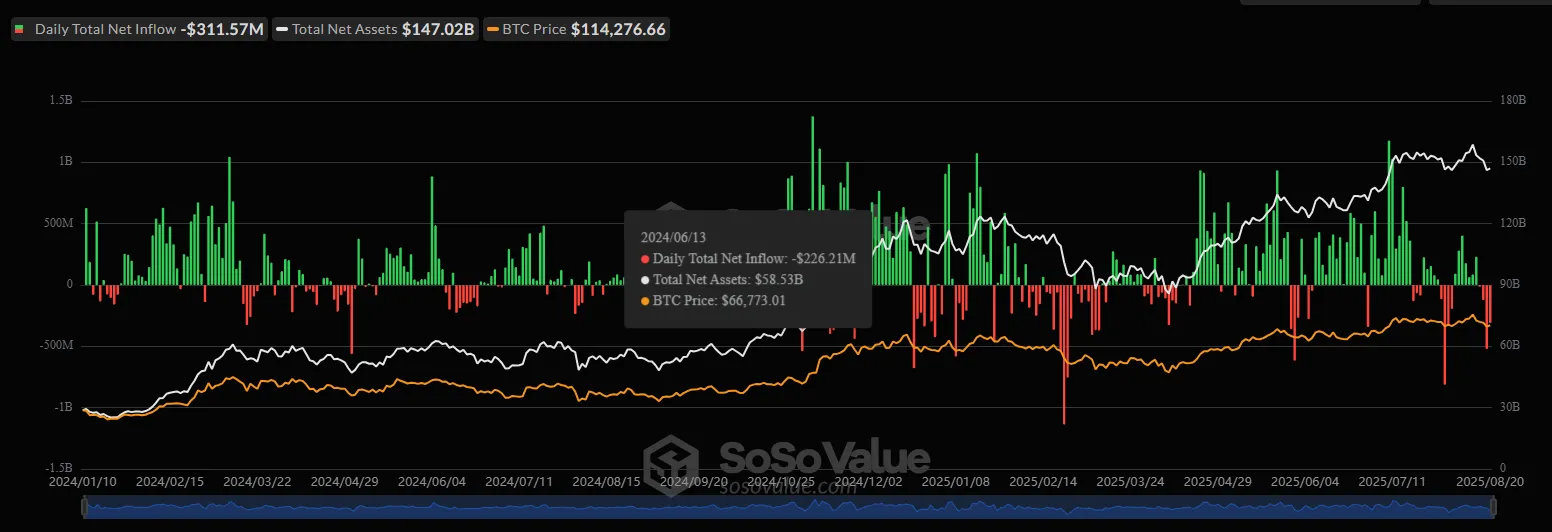
Task: Click the red-green Daily Net Inflow legend icon
Action: coord(20,30)
